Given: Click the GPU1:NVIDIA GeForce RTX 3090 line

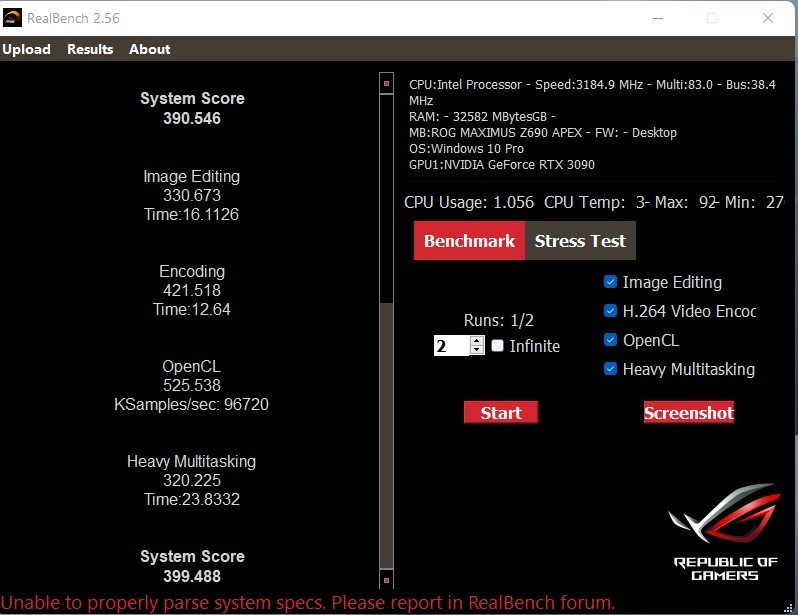Looking at the screenshot, I should click(502, 164).
